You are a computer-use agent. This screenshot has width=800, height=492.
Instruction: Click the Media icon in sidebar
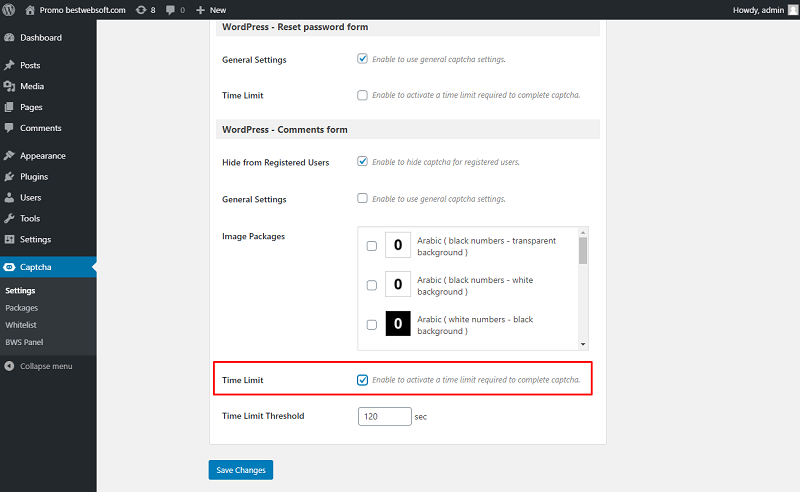click(x=9, y=86)
